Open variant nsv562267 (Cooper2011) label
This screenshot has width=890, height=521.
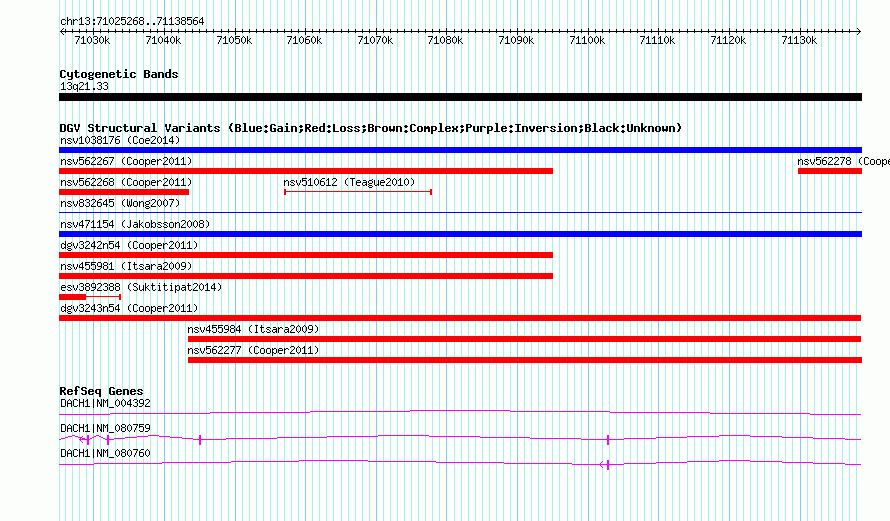pyautogui.click(x=126, y=161)
